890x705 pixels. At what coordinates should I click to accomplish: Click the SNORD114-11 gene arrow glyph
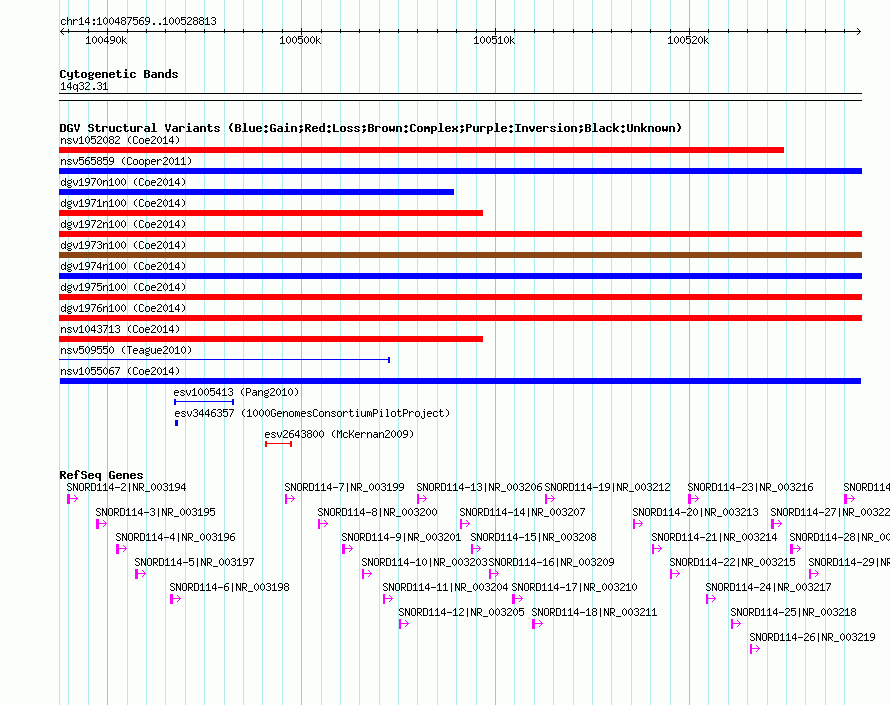point(388,599)
